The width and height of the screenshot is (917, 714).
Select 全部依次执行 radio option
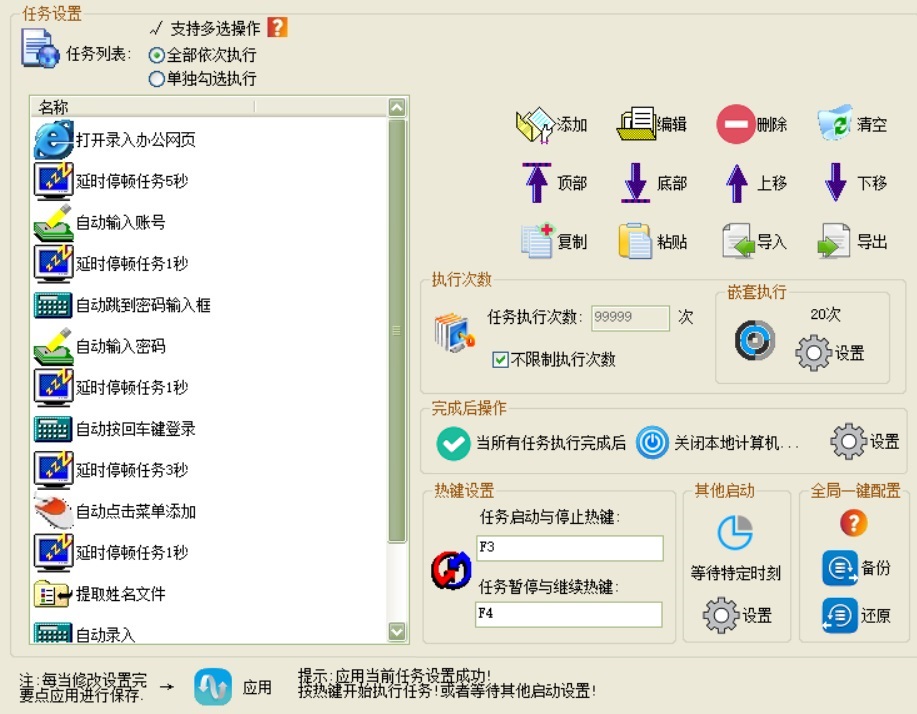click(x=157, y=55)
